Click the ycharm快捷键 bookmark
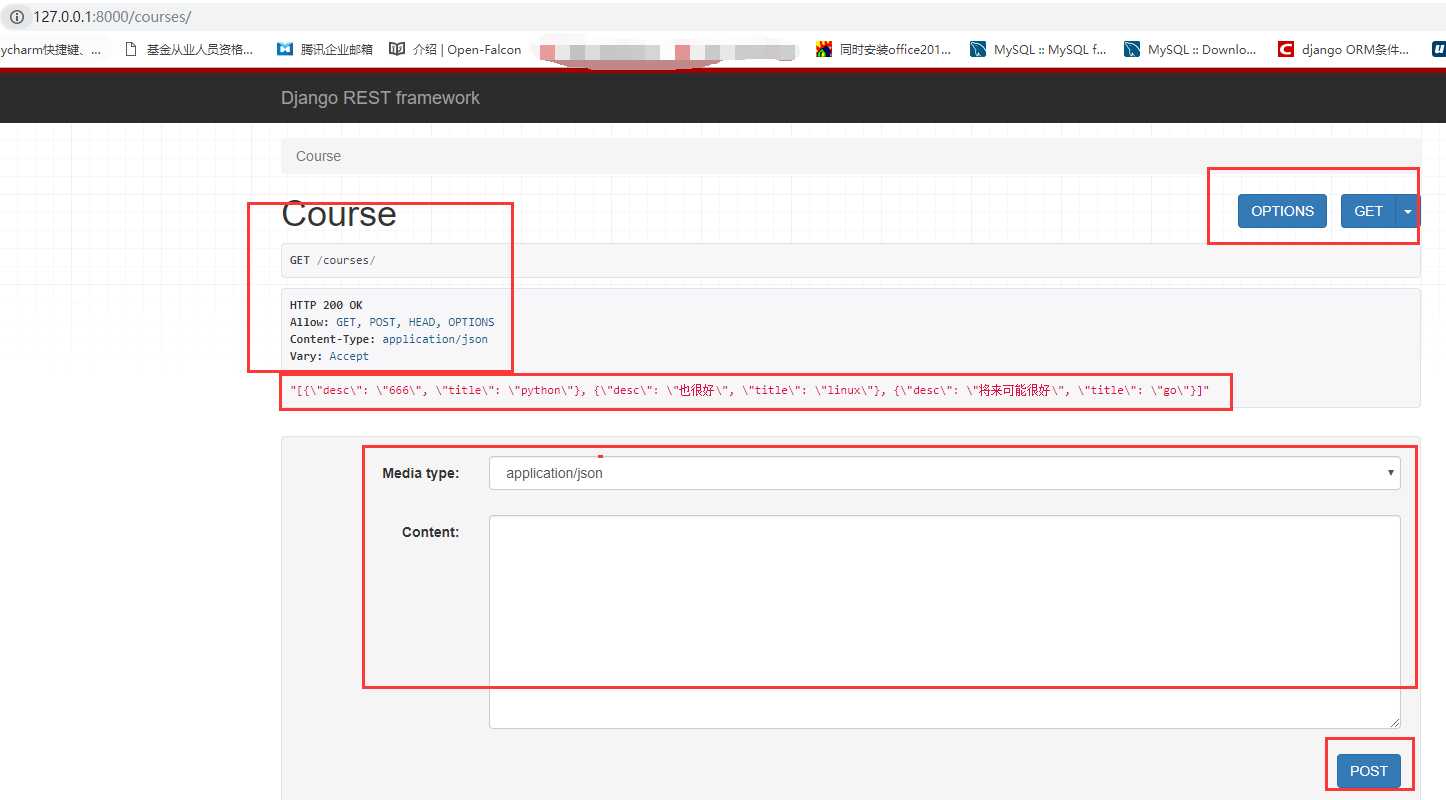The image size is (1446, 800). coord(50,48)
